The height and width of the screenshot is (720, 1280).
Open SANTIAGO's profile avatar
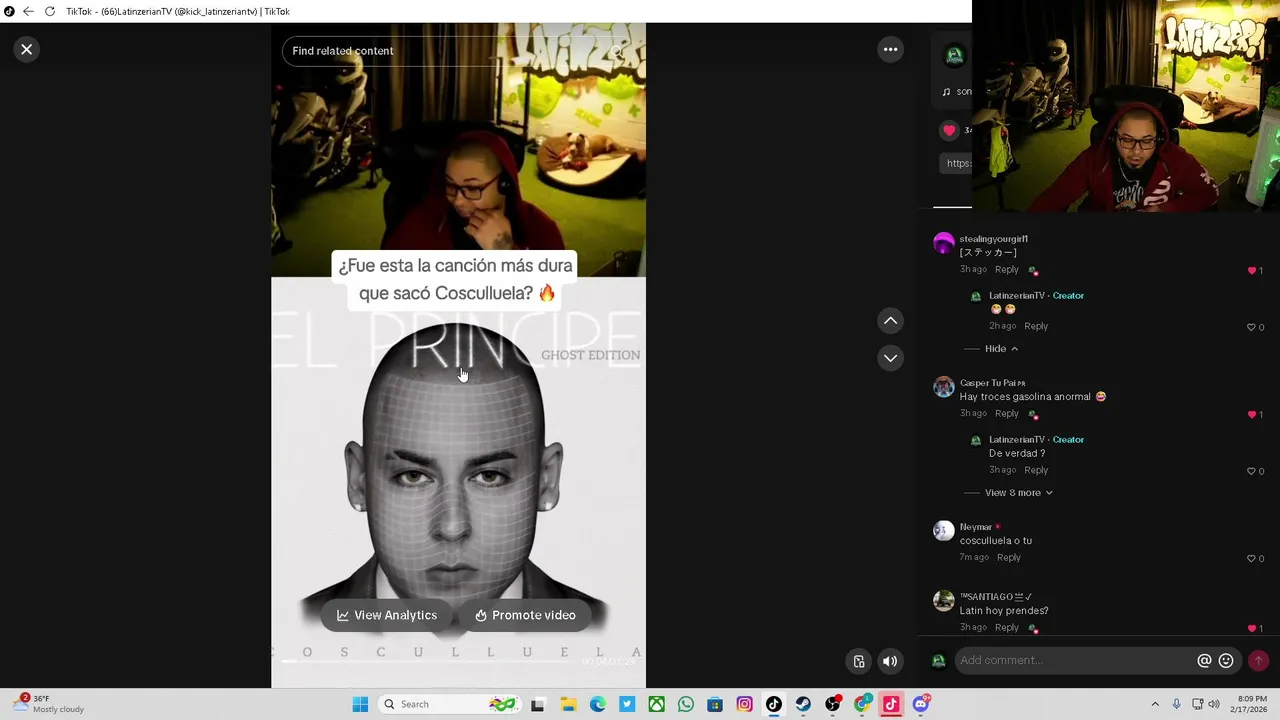coord(943,601)
